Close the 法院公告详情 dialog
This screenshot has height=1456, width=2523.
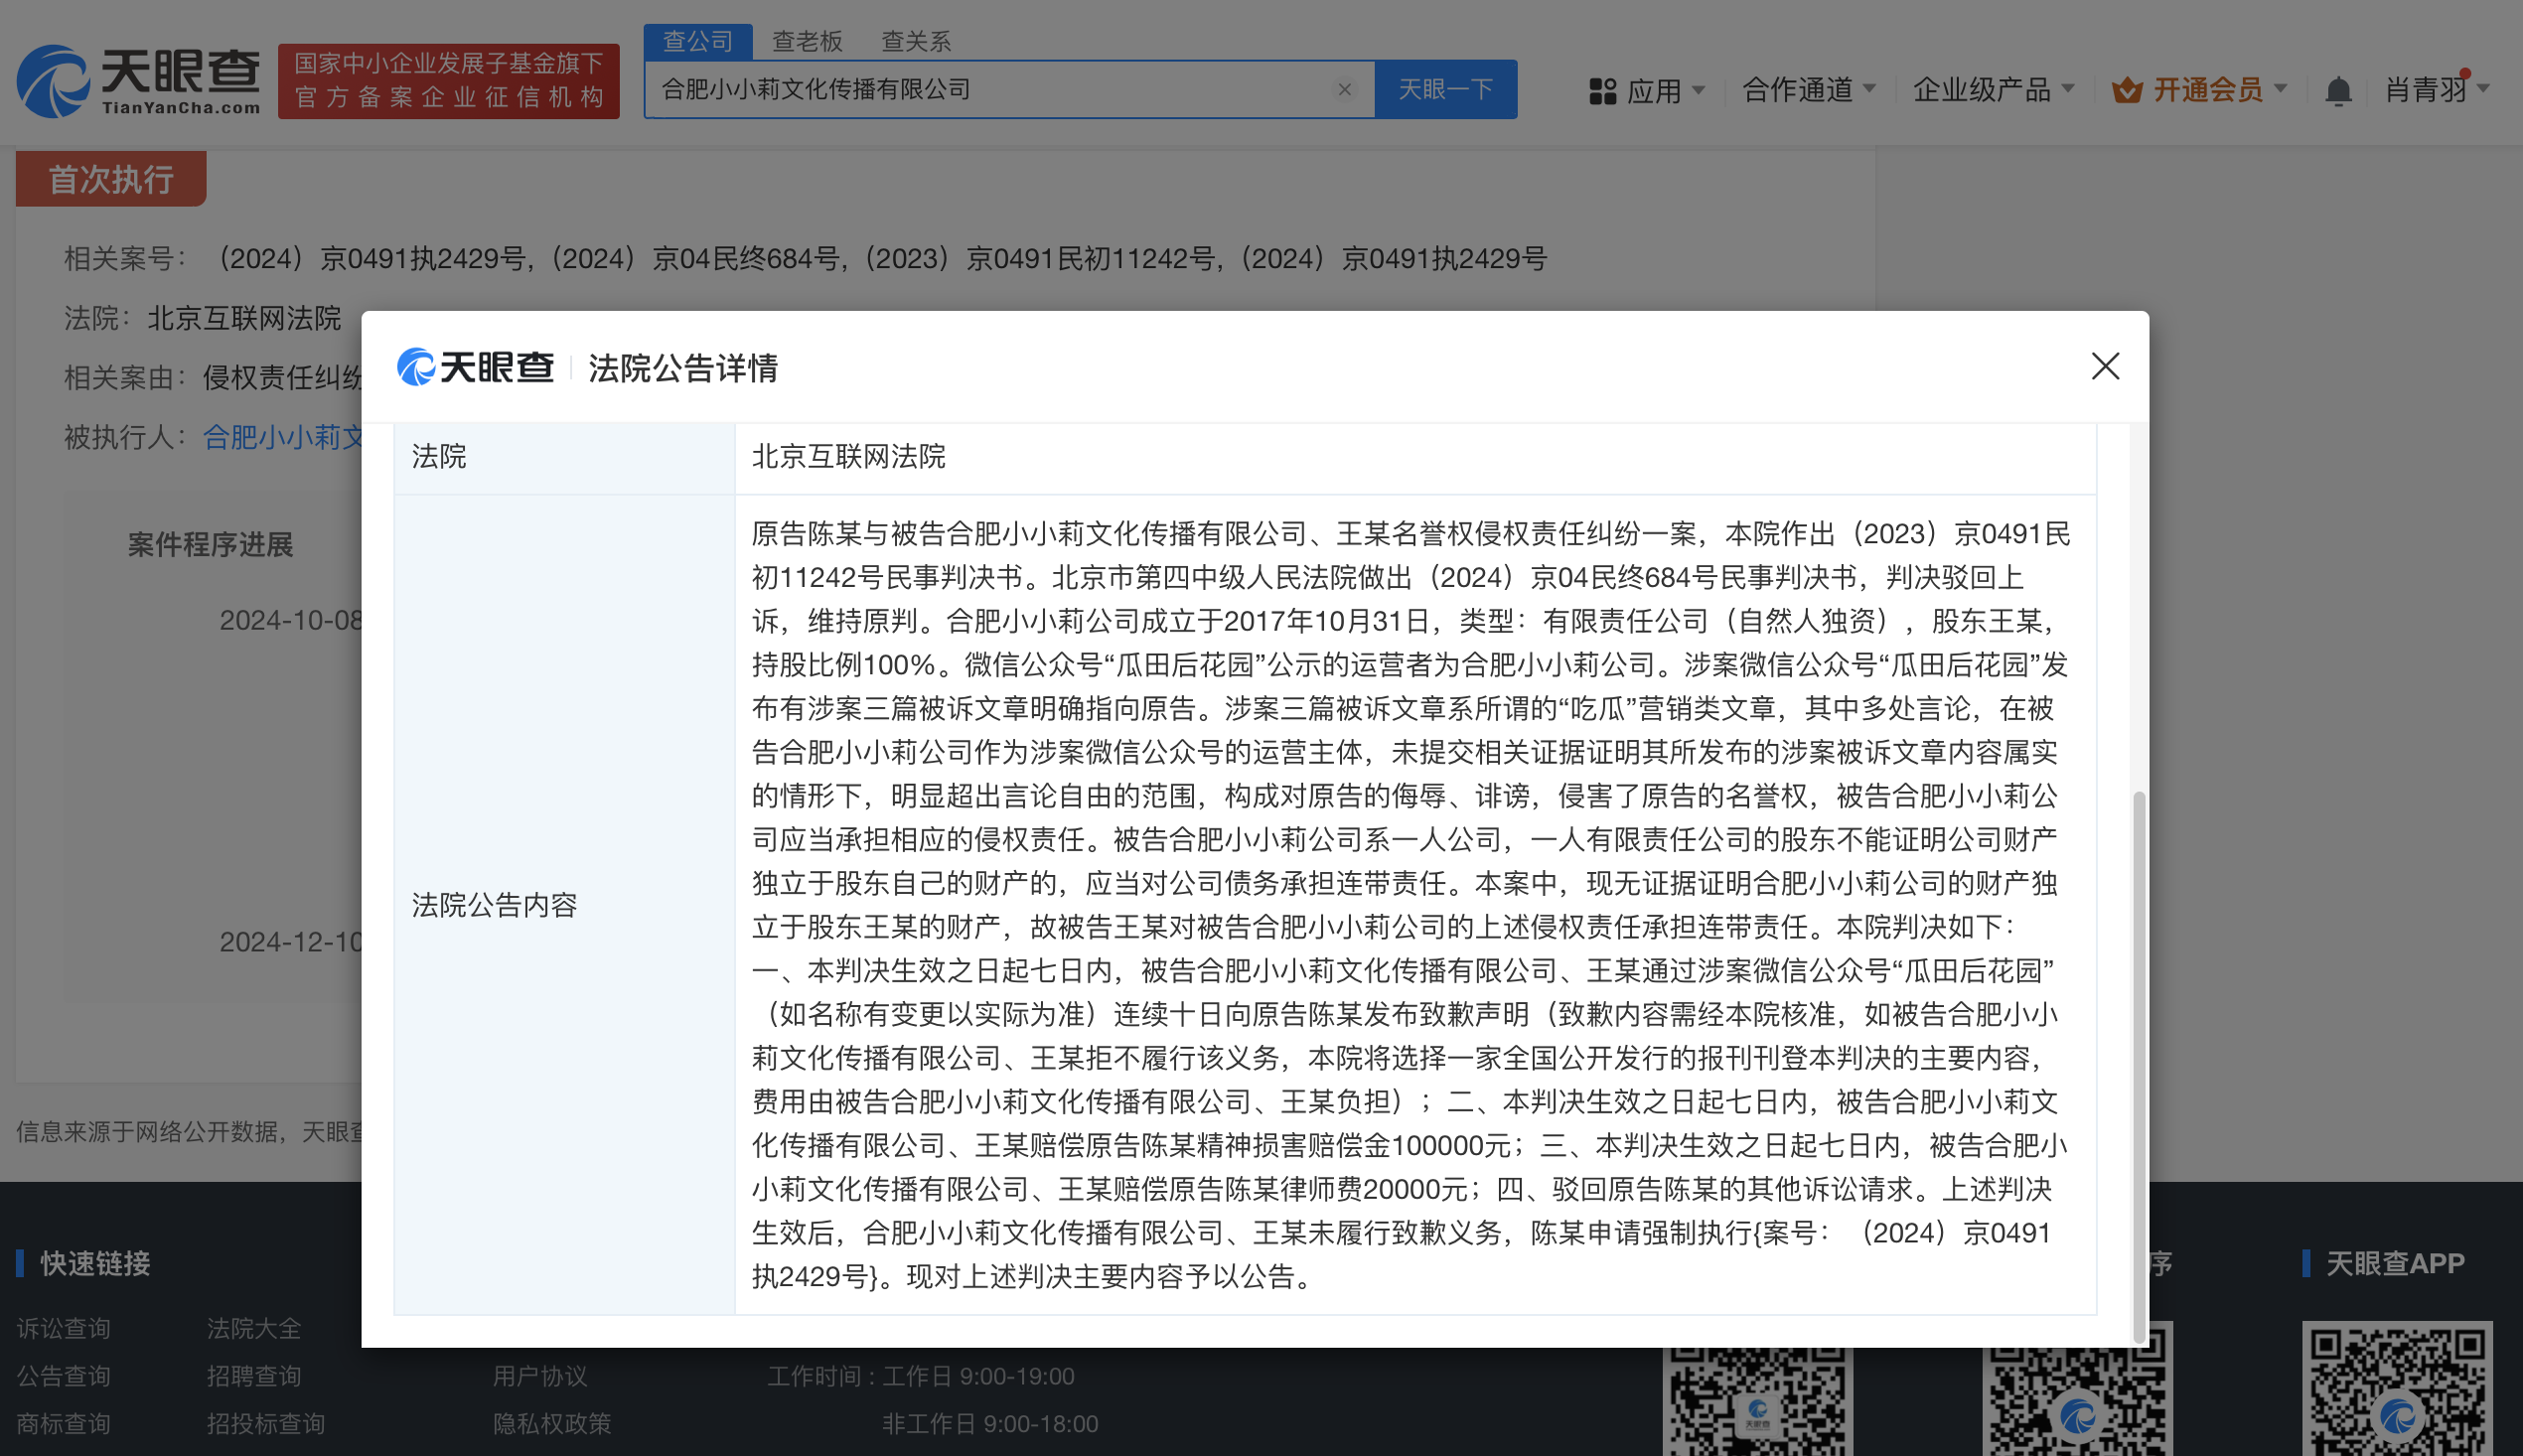pos(2105,367)
